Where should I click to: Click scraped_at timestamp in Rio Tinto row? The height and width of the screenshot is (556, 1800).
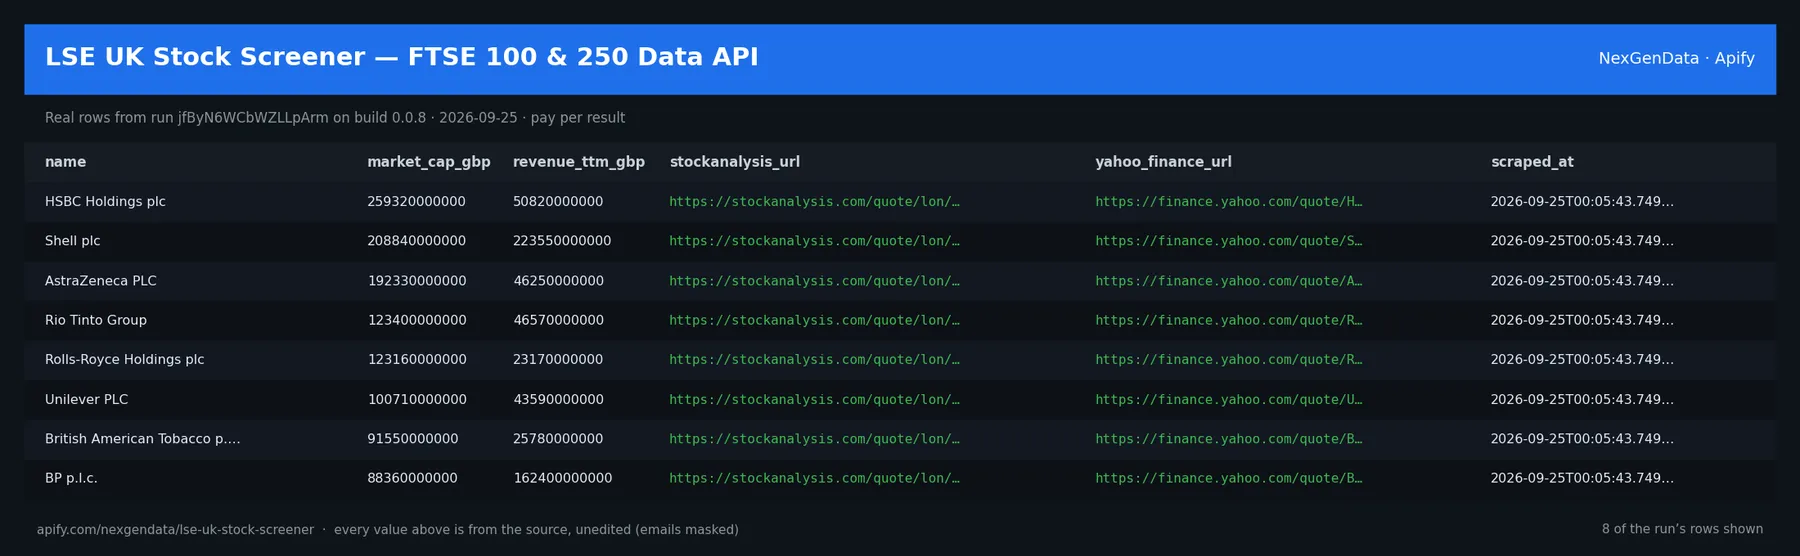1582,320
